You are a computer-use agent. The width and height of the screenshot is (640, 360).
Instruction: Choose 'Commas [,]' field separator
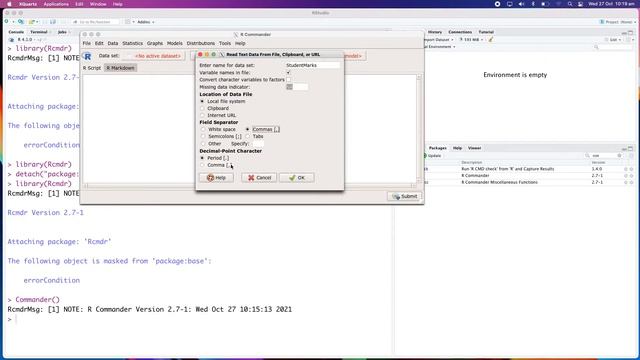coord(247,129)
